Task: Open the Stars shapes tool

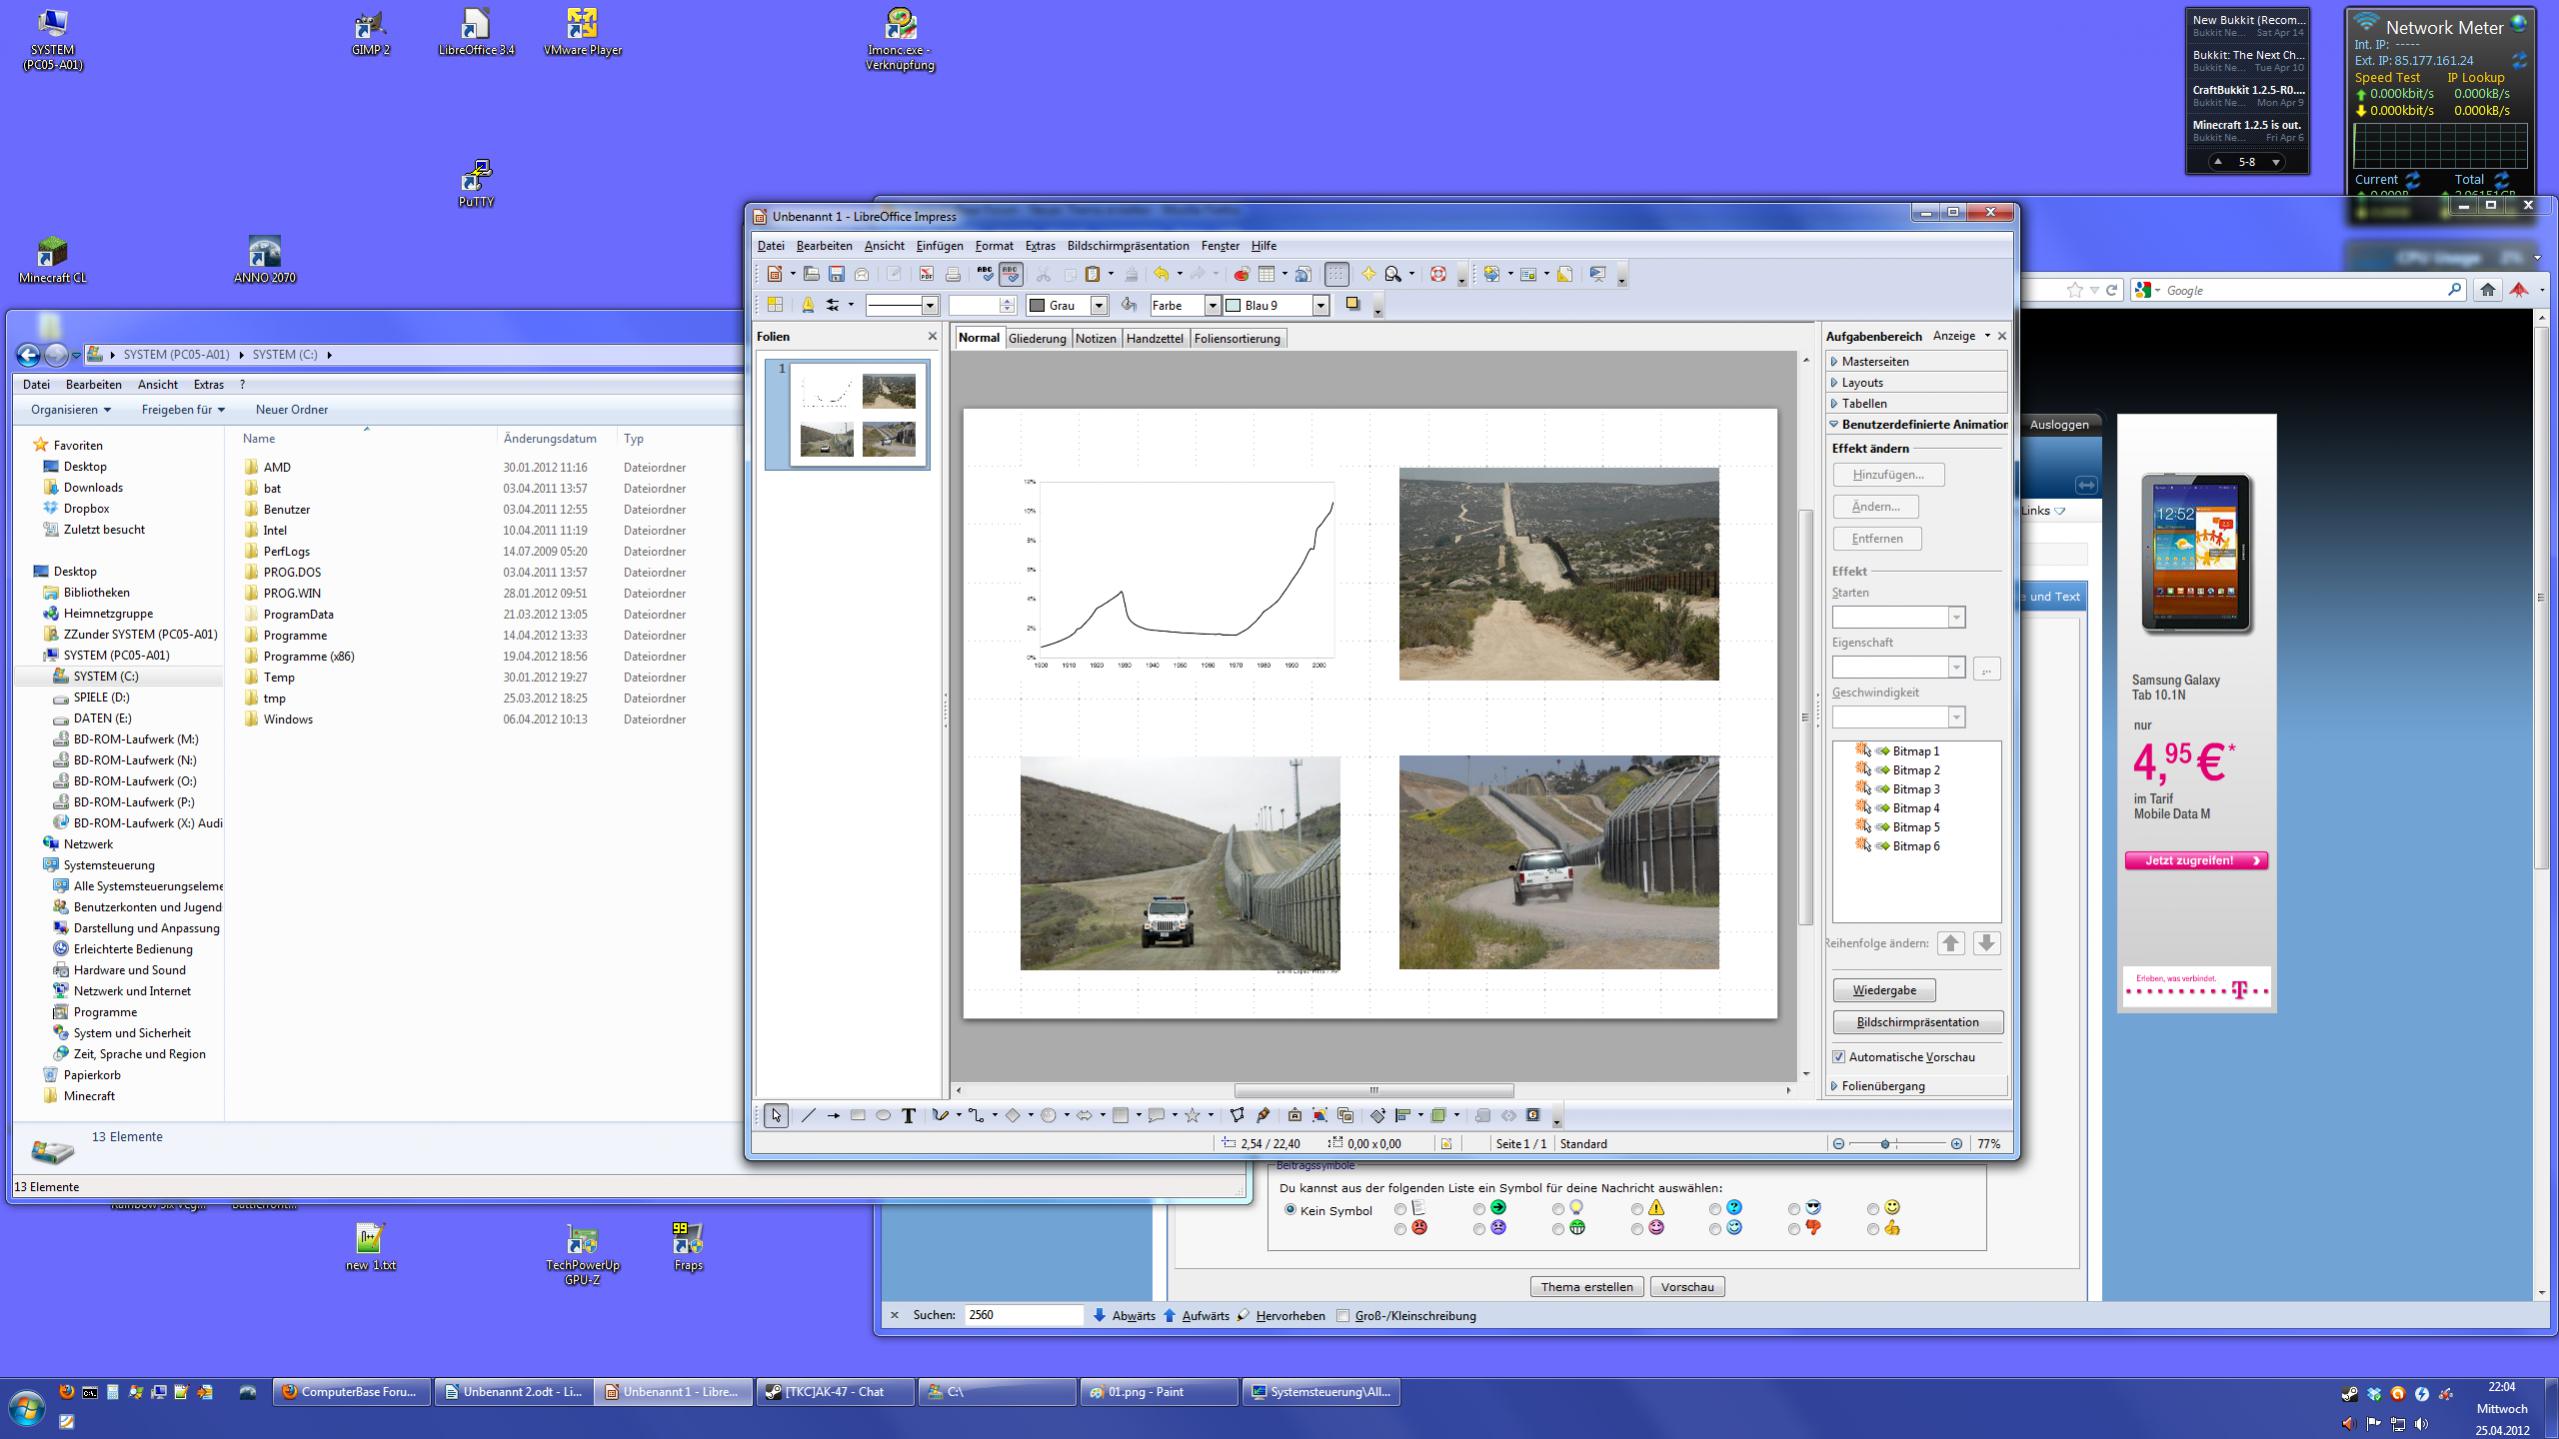Action: pos(1192,1116)
